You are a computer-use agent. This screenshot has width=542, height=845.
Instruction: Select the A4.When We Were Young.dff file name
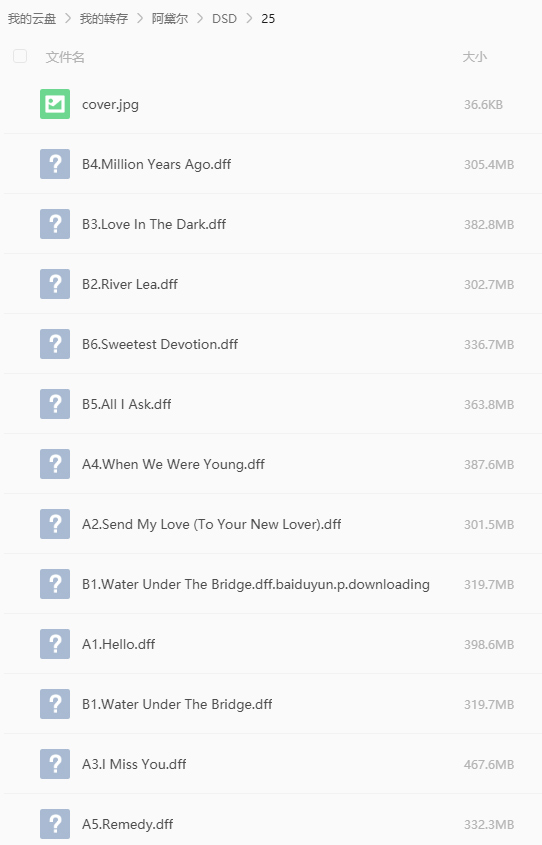[173, 465]
